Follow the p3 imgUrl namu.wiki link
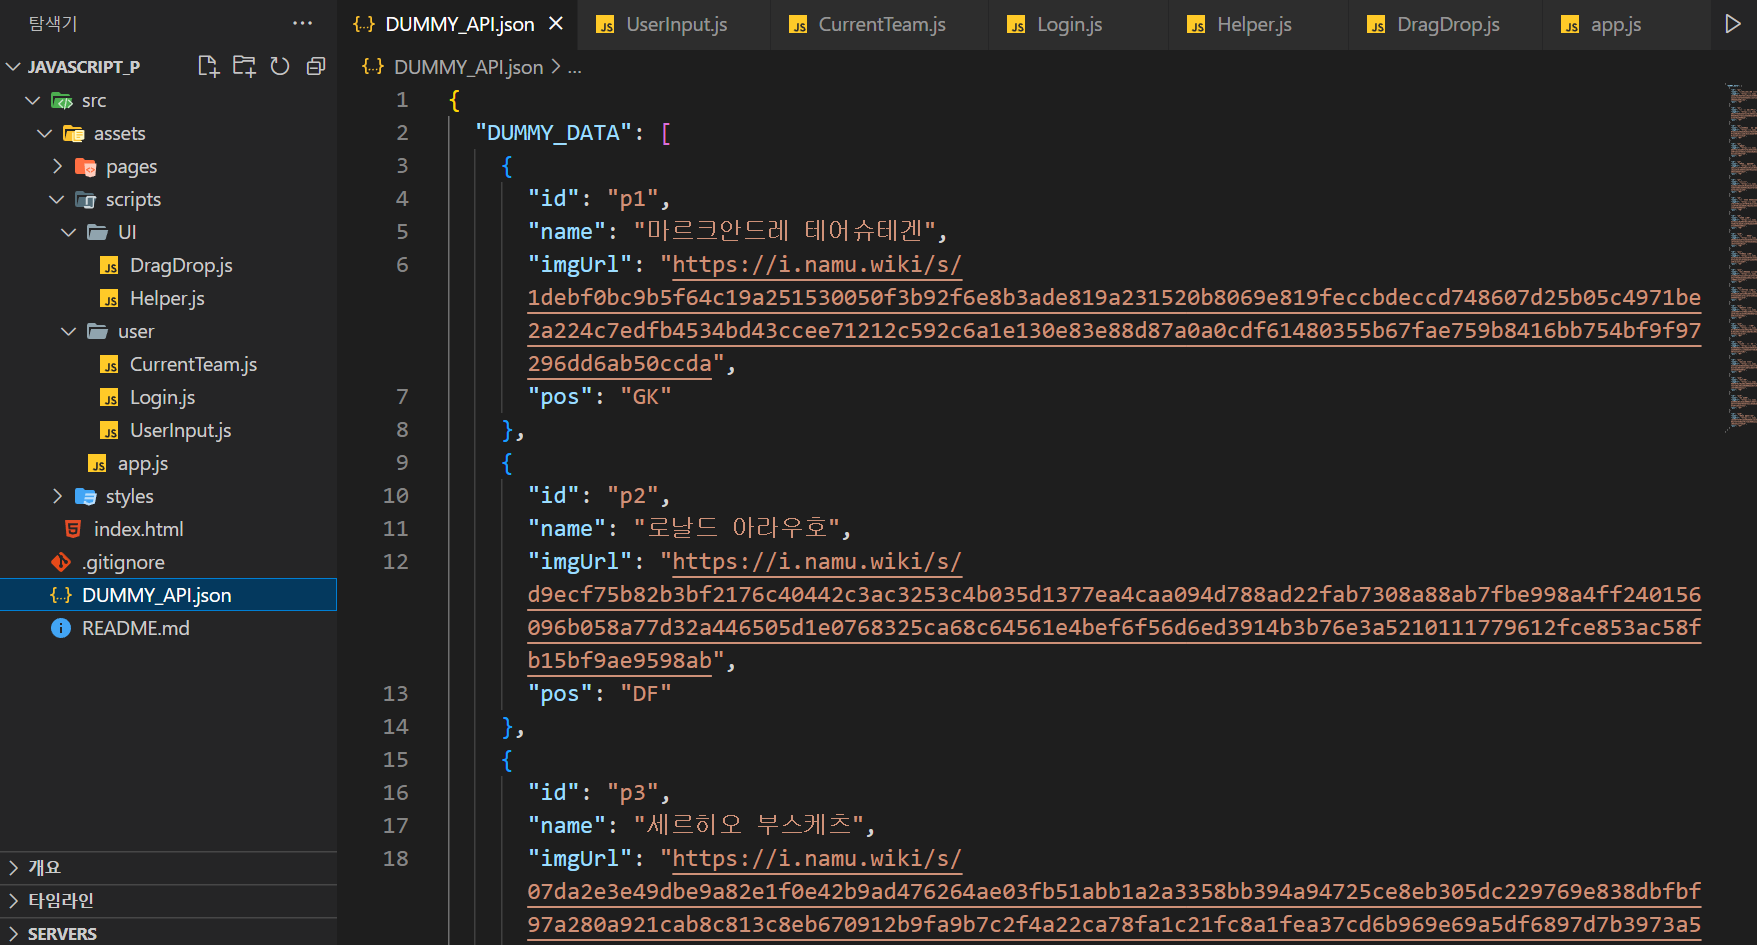The image size is (1757, 945). (x=816, y=859)
